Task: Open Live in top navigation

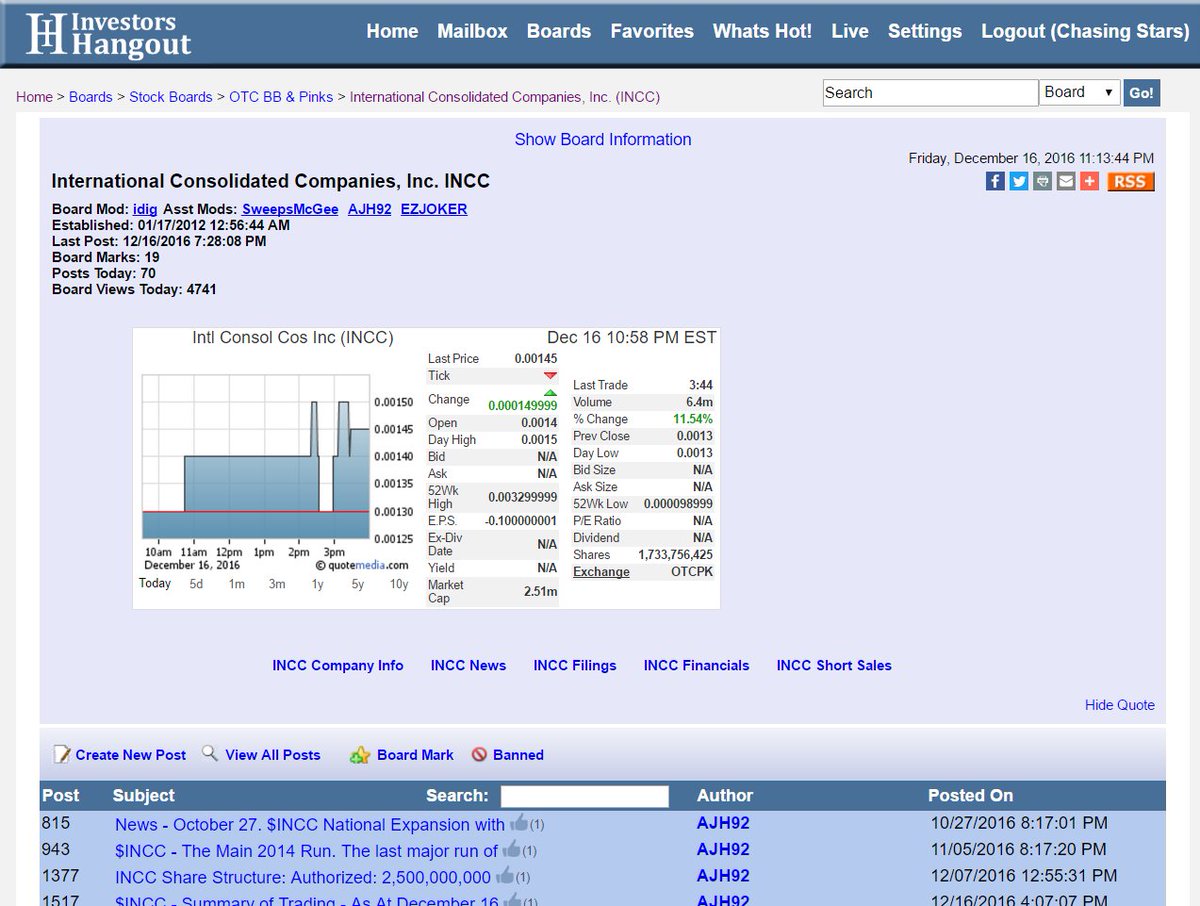Action: pos(850,31)
